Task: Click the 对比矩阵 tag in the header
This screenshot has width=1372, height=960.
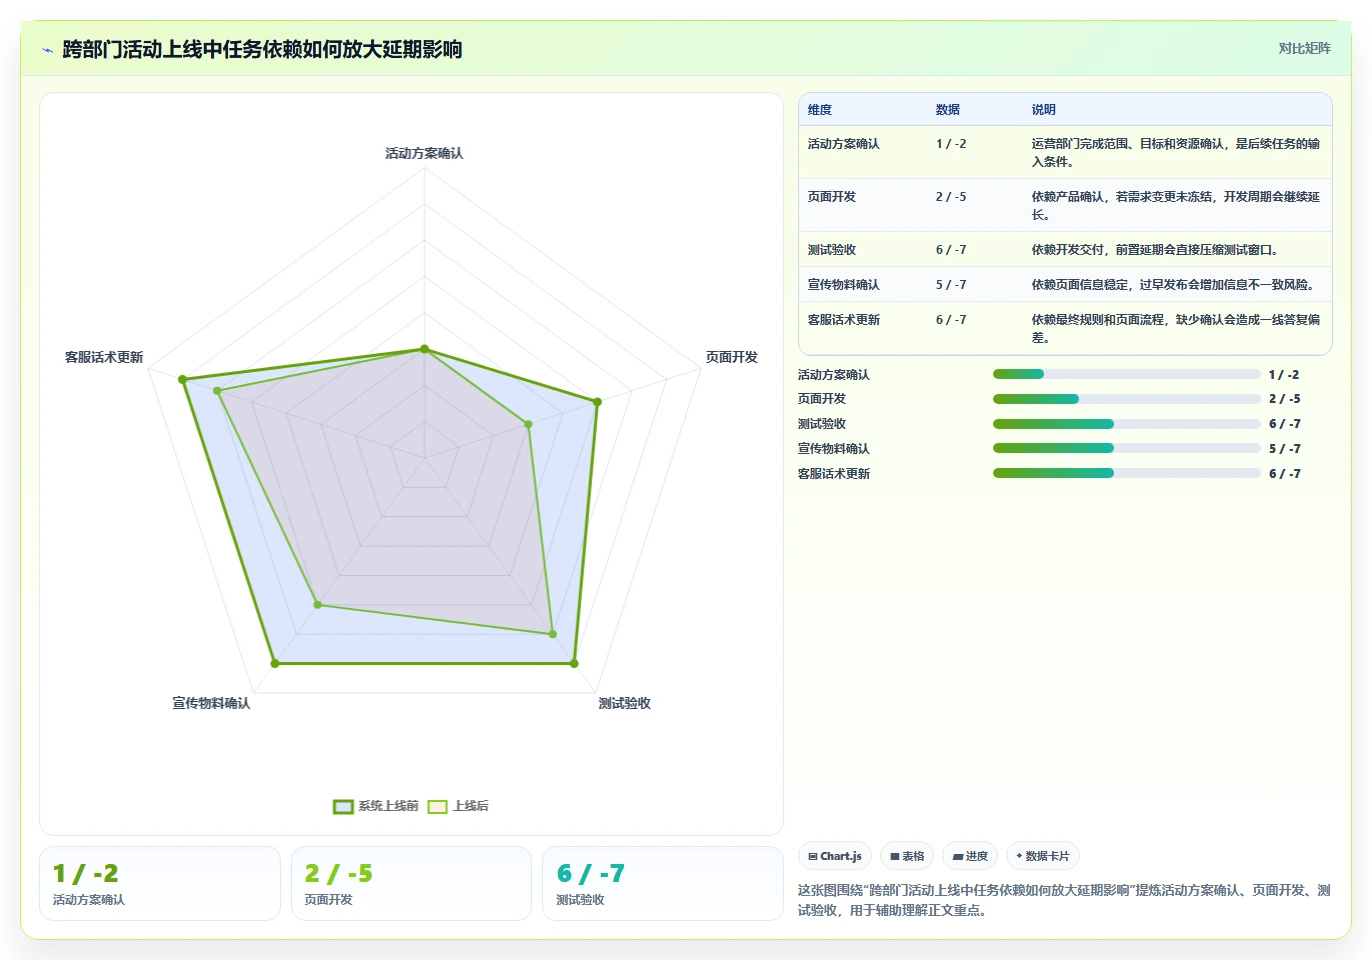Action: click(1304, 48)
